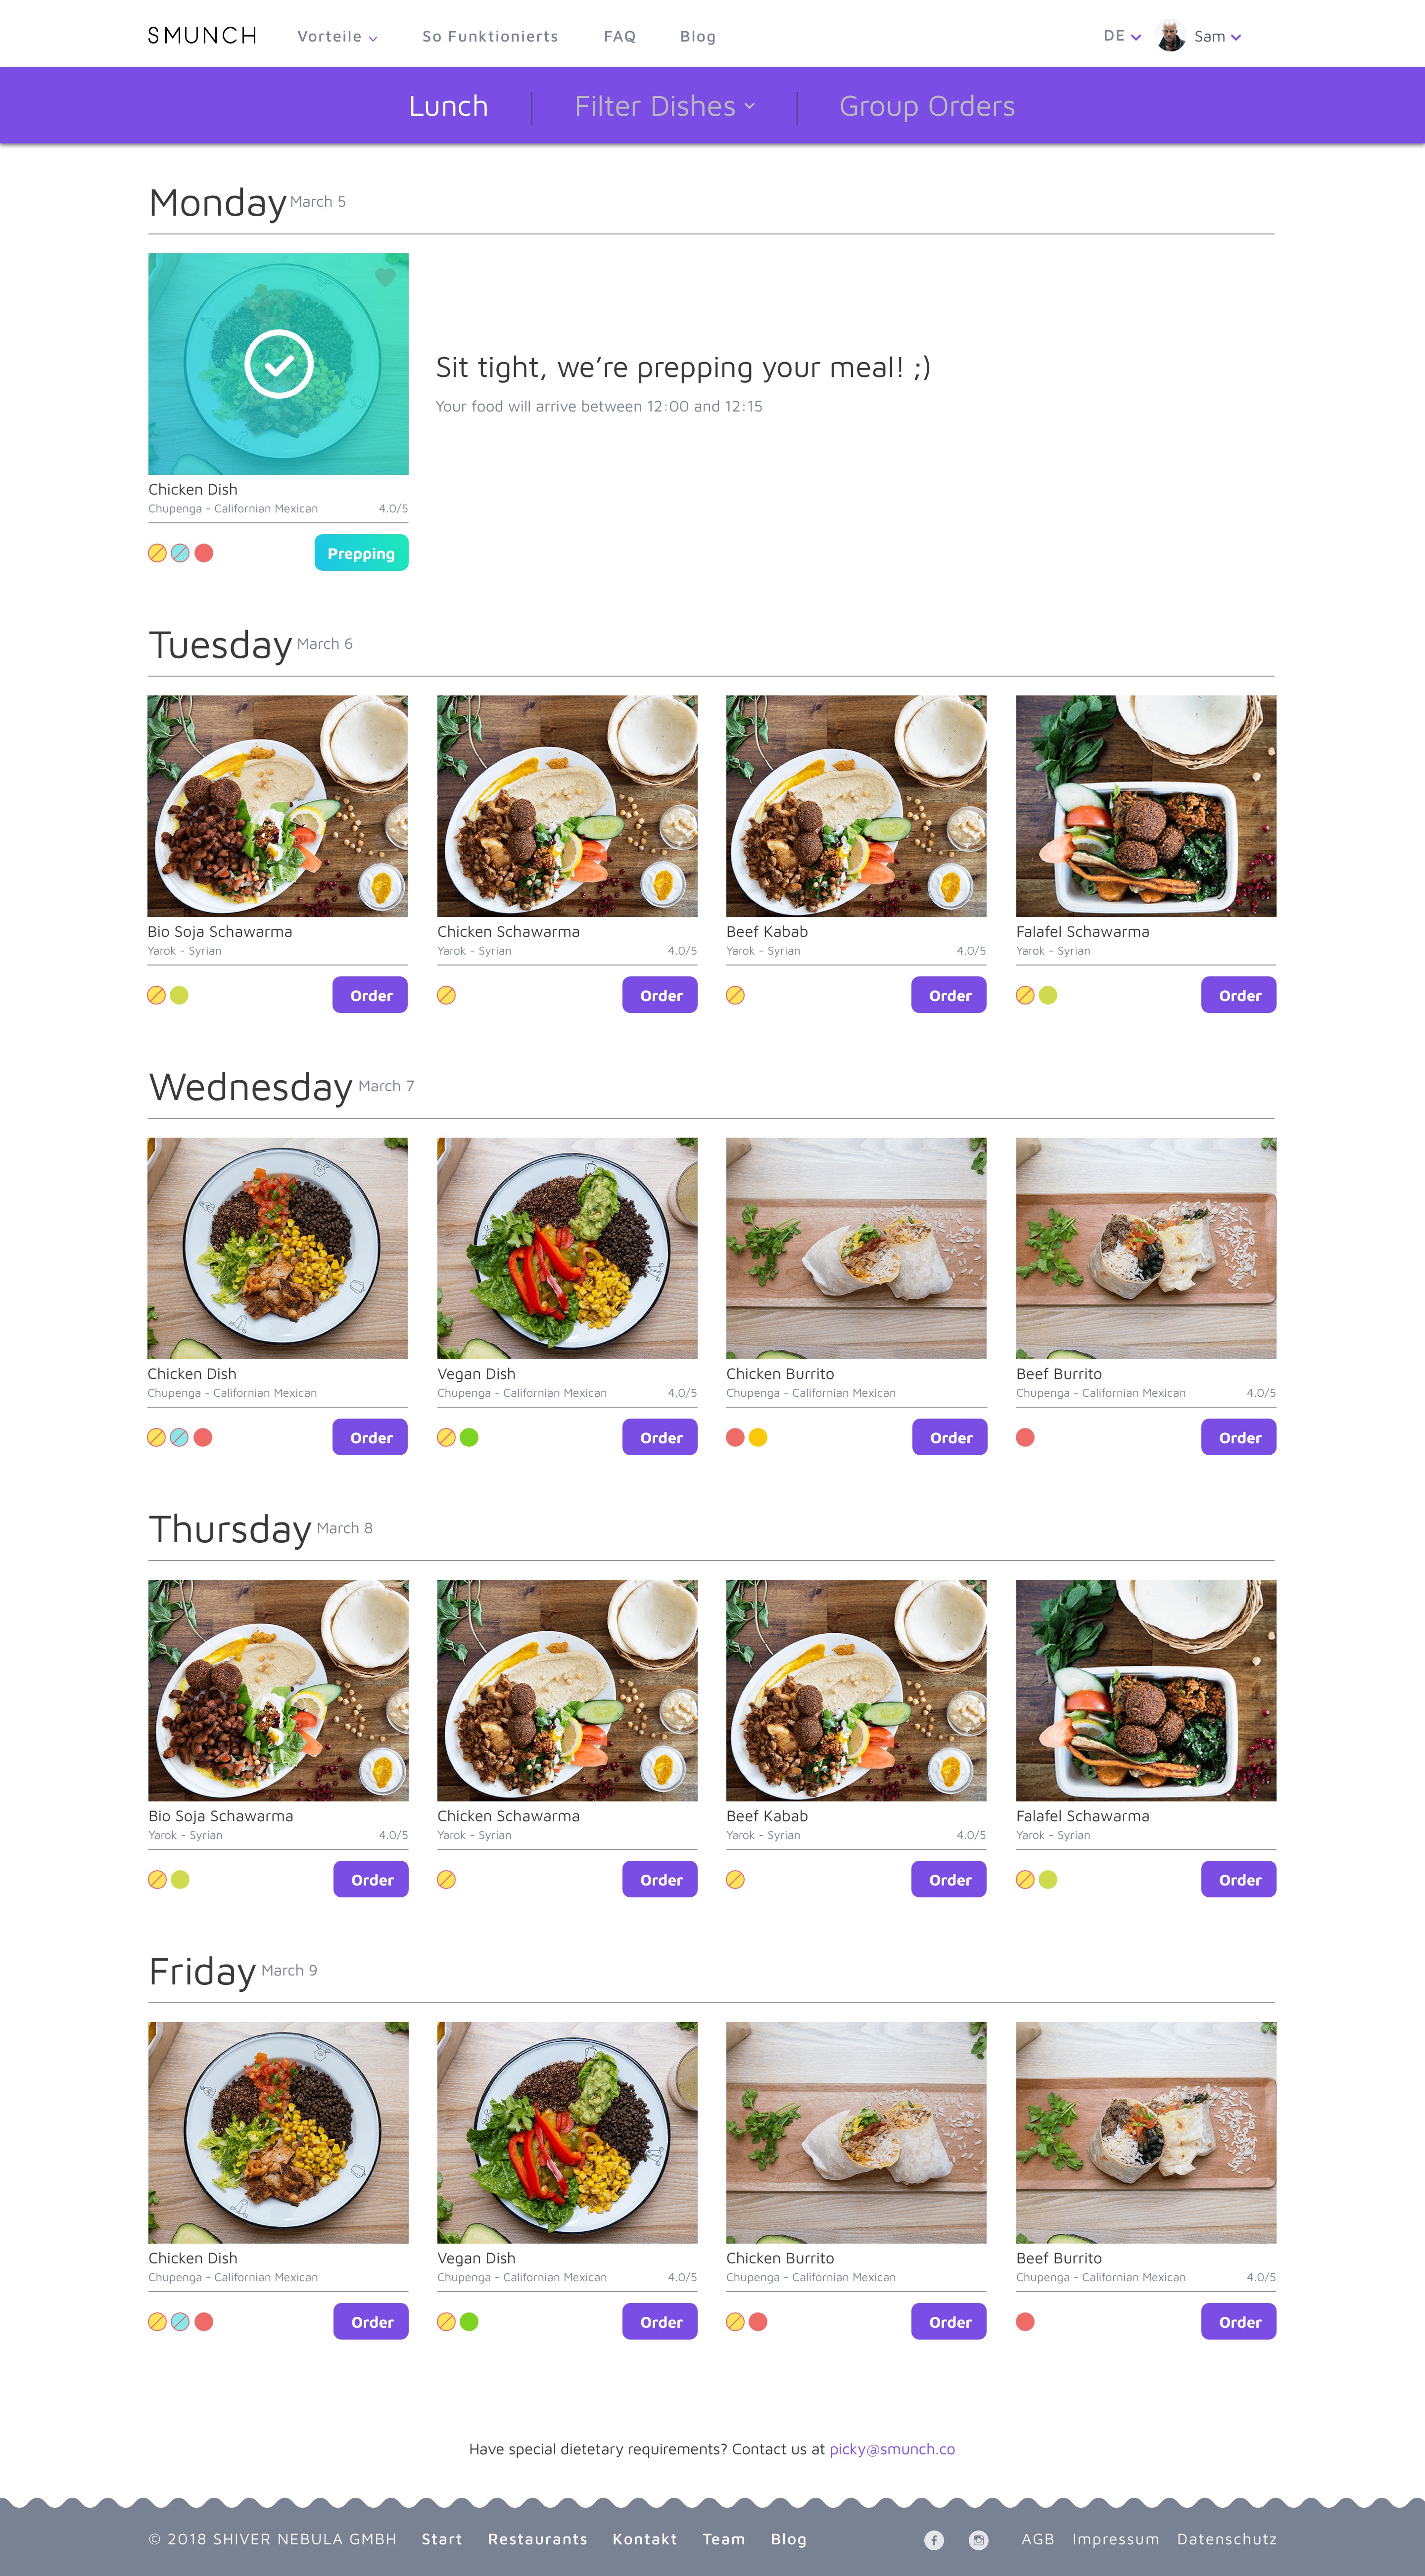The image size is (1425, 2576).
Task: Select the Lunch tab
Action: point(448,106)
